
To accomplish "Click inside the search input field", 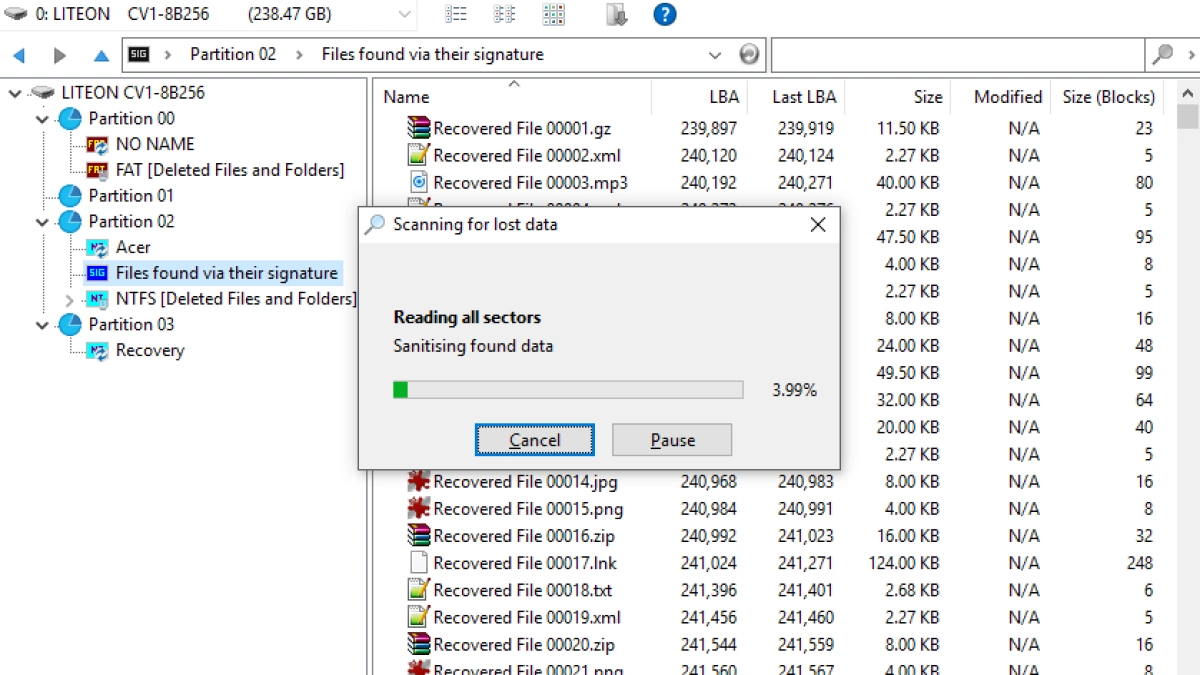I will point(956,55).
